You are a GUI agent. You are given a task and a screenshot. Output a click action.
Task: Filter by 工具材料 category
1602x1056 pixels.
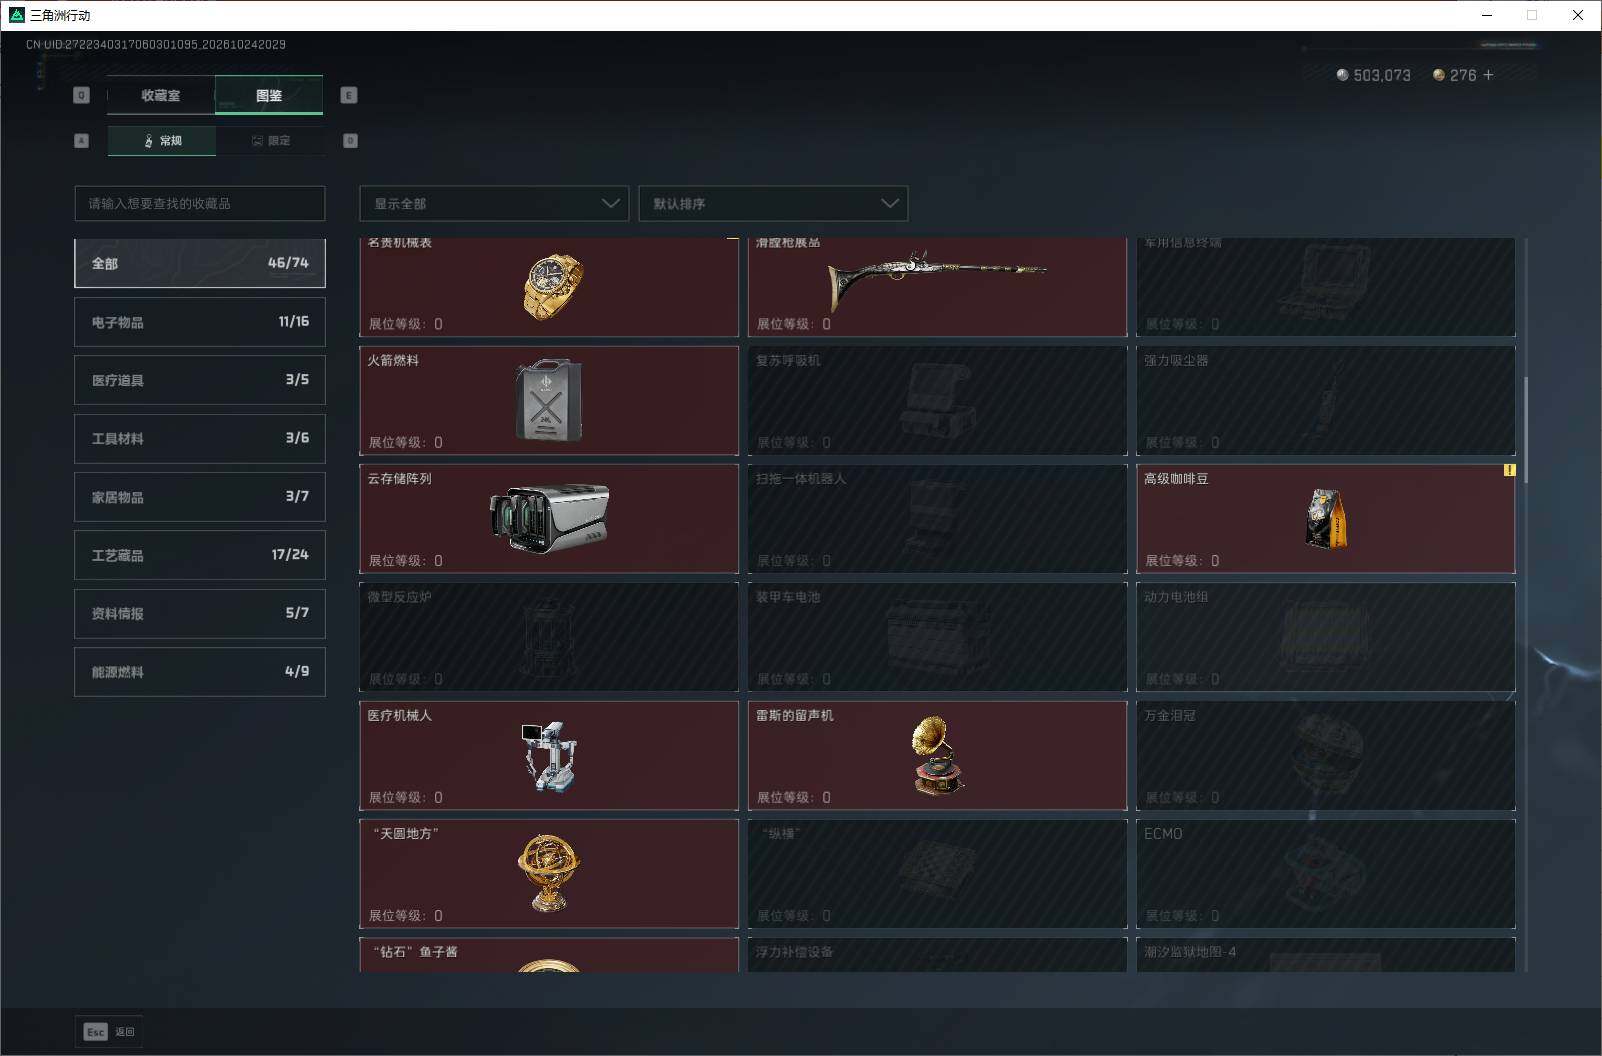point(200,438)
